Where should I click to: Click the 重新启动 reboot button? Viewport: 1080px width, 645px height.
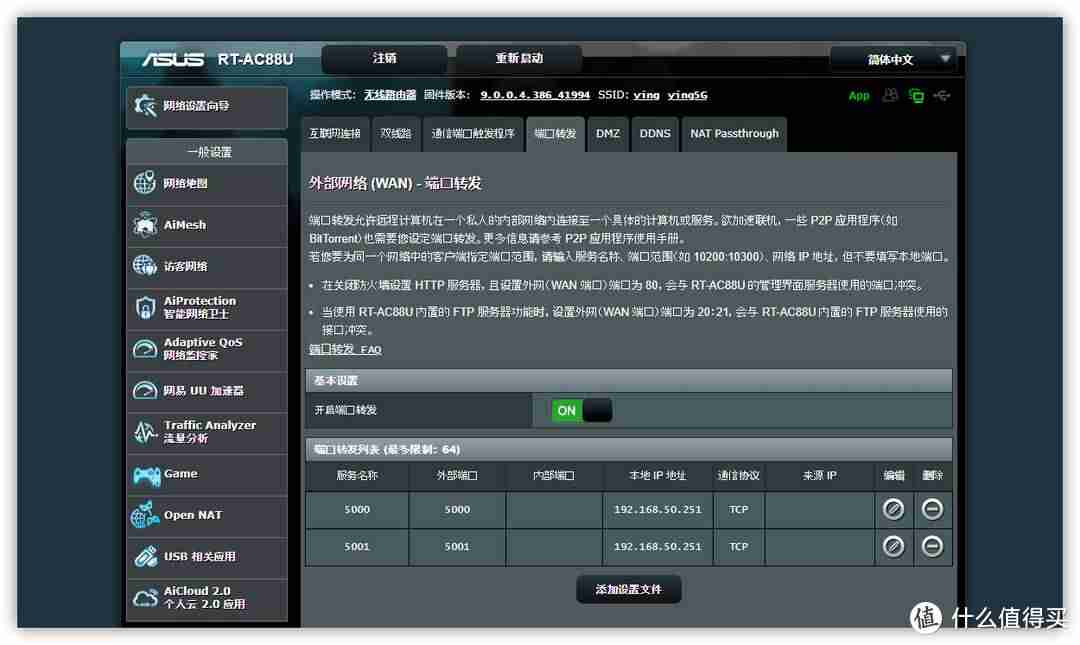tap(519, 59)
